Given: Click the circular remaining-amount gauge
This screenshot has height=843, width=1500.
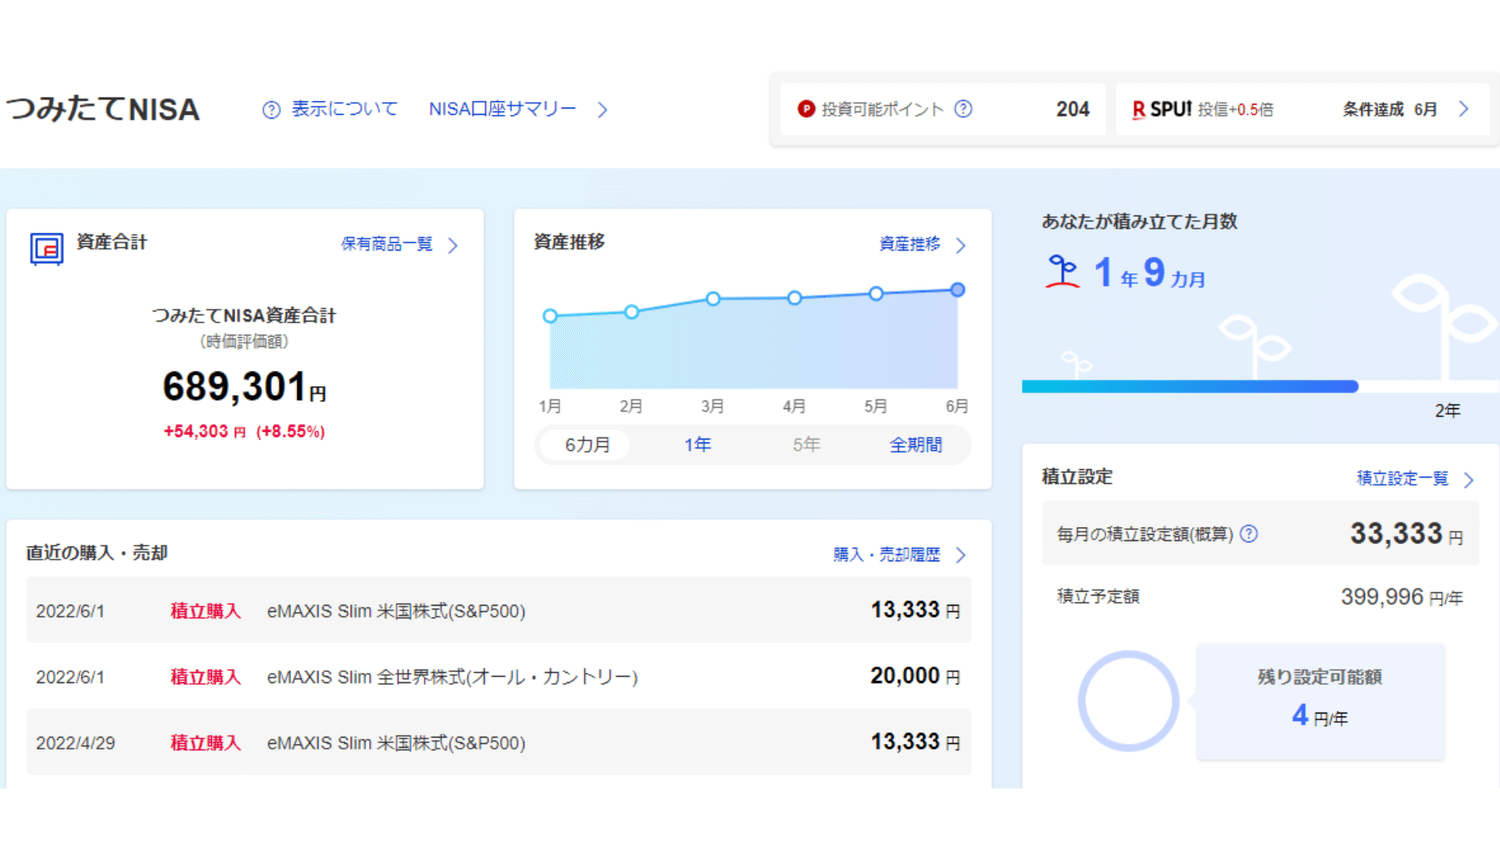Looking at the screenshot, I should pyautogui.click(x=1128, y=701).
